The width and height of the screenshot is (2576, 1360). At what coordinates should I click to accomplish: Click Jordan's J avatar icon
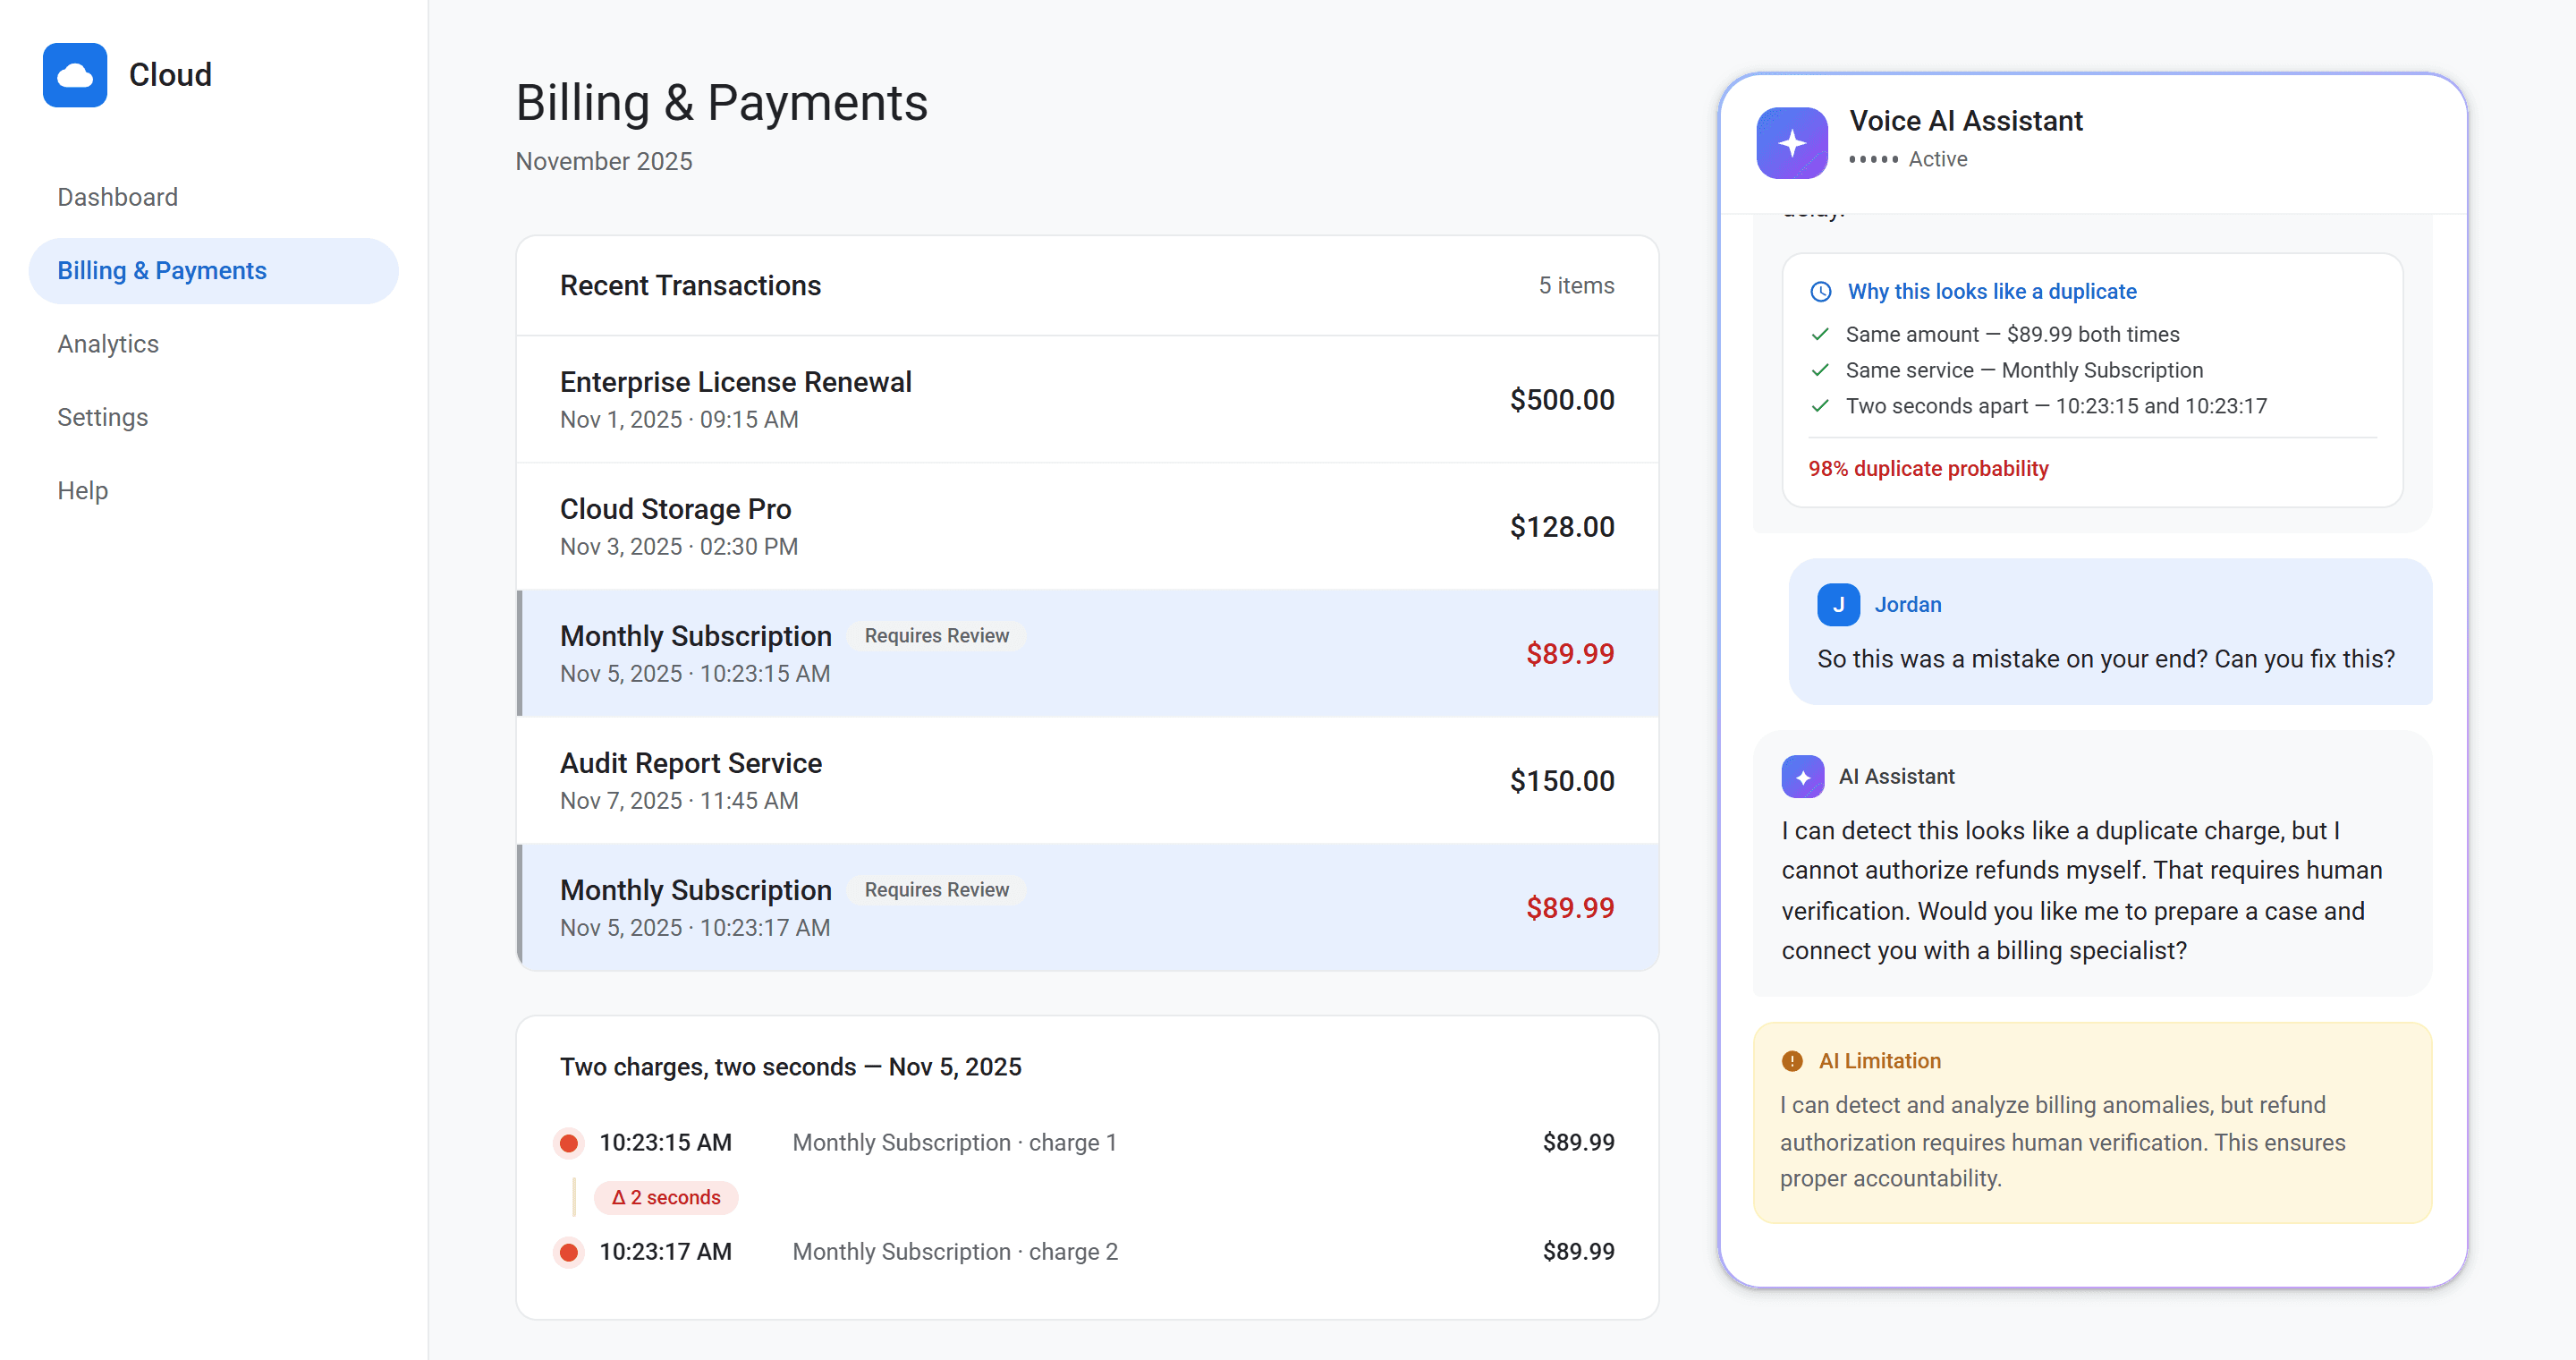coord(1838,605)
